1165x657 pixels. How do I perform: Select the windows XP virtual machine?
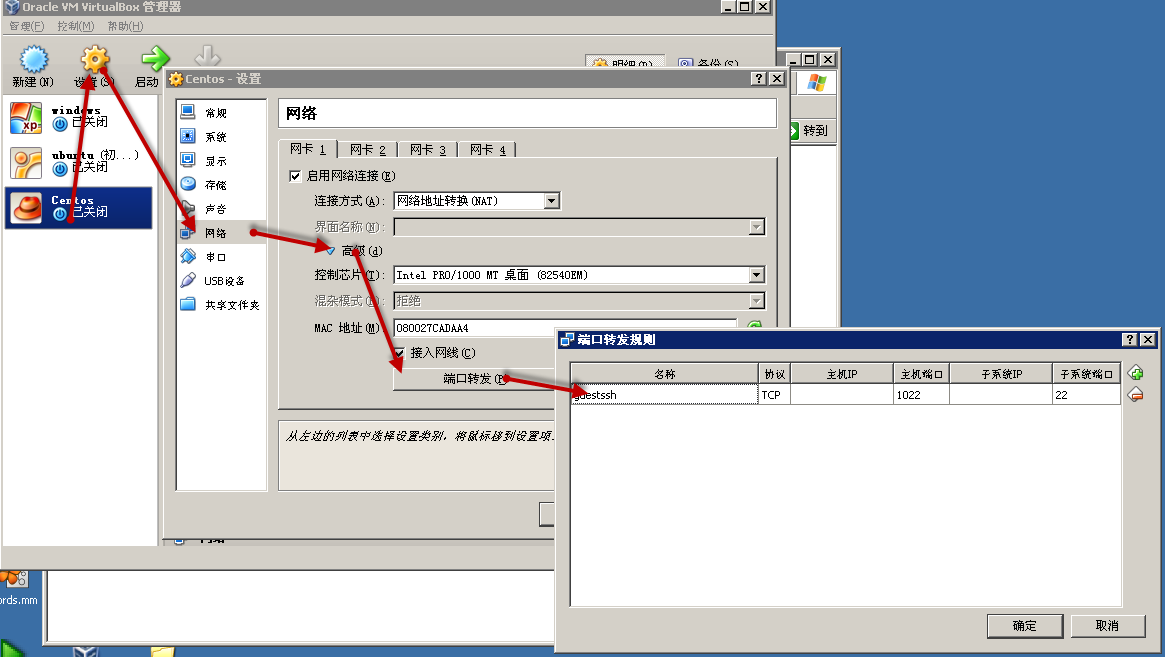(x=79, y=117)
